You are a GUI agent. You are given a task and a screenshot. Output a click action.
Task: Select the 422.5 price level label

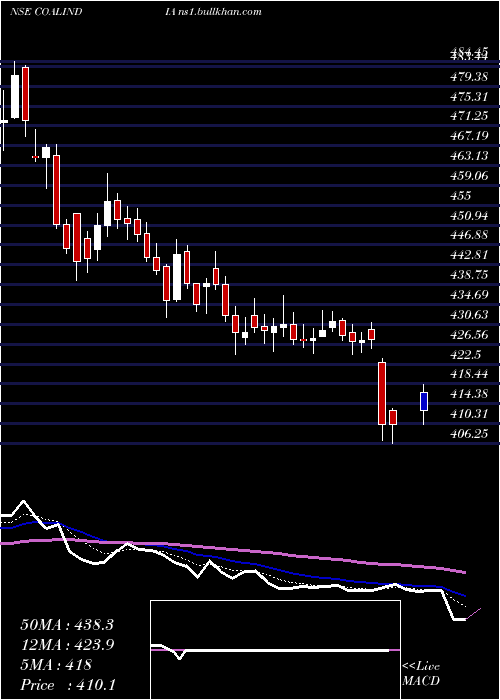coord(465,354)
